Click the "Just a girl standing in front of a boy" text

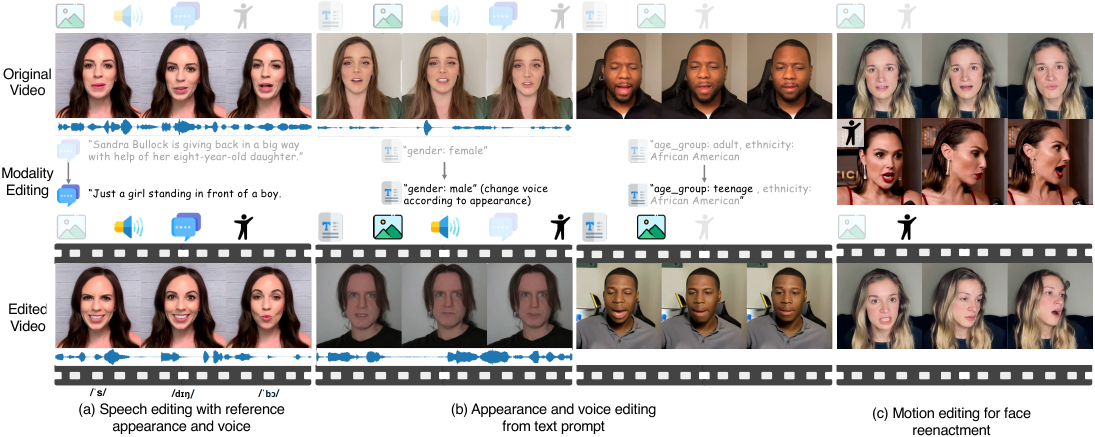(x=184, y=193)
